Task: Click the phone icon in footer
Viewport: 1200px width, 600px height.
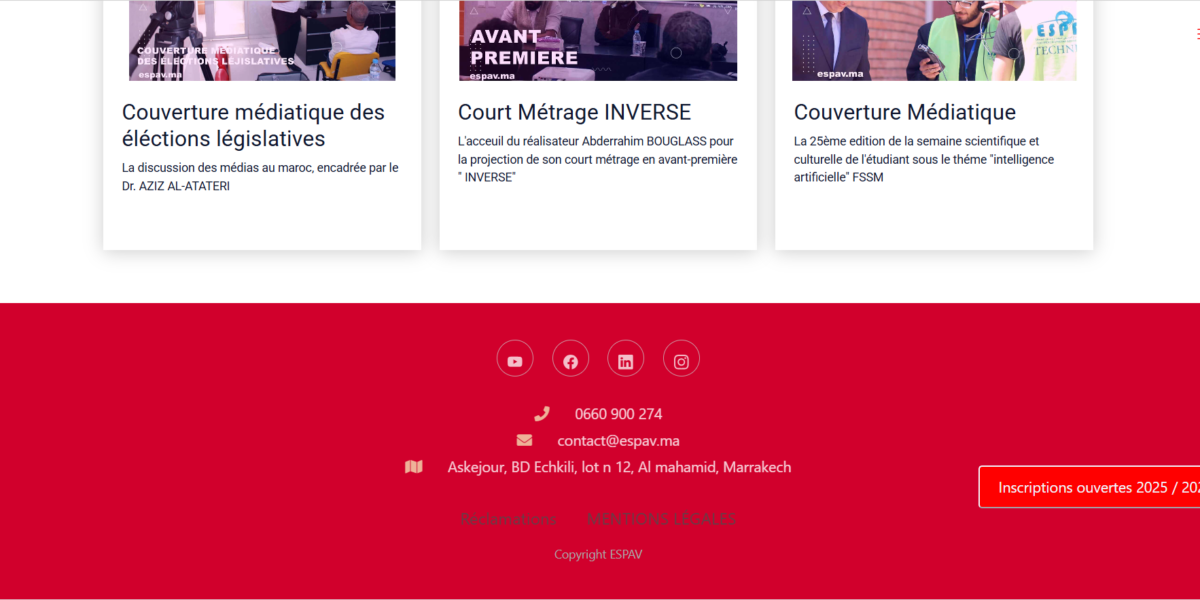Action: coord(542,414)
